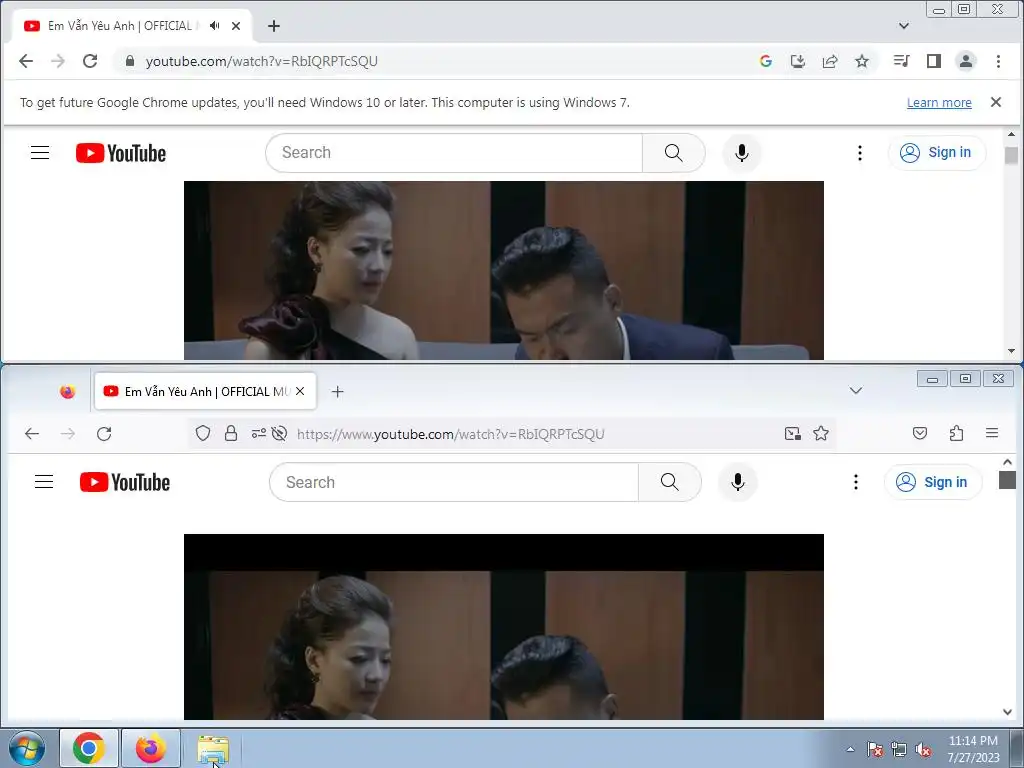The image size is (1024, 768).
Task: Click YouTube Search field in Chrome
Action: [454, 153]
